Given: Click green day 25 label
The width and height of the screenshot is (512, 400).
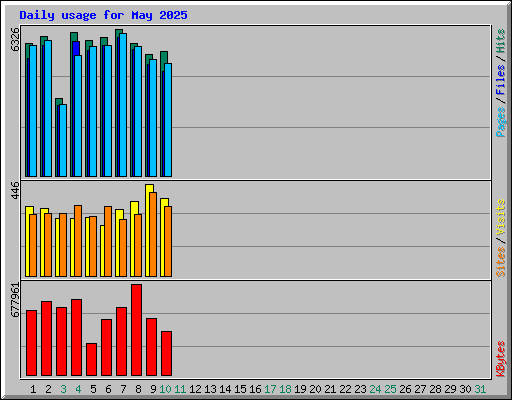Looking at the screenshot, I should [x=390, y=389].
